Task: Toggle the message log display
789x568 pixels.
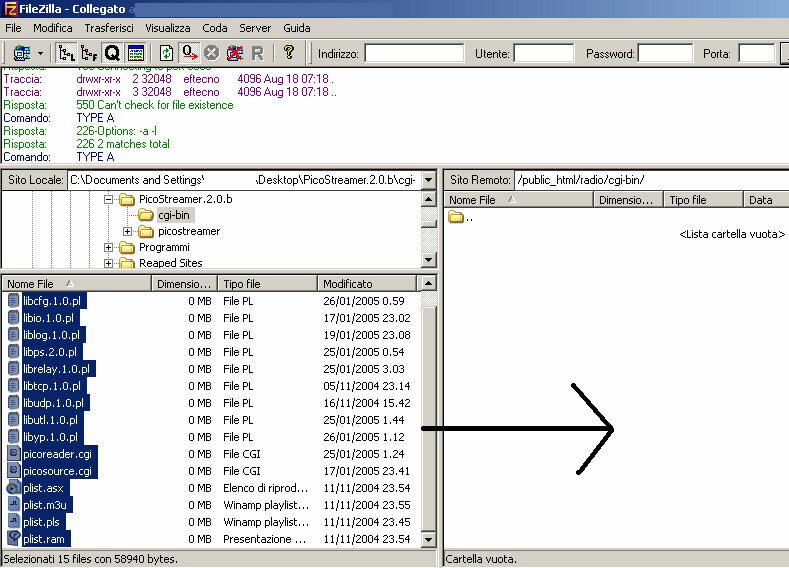Action: [136, 53]
